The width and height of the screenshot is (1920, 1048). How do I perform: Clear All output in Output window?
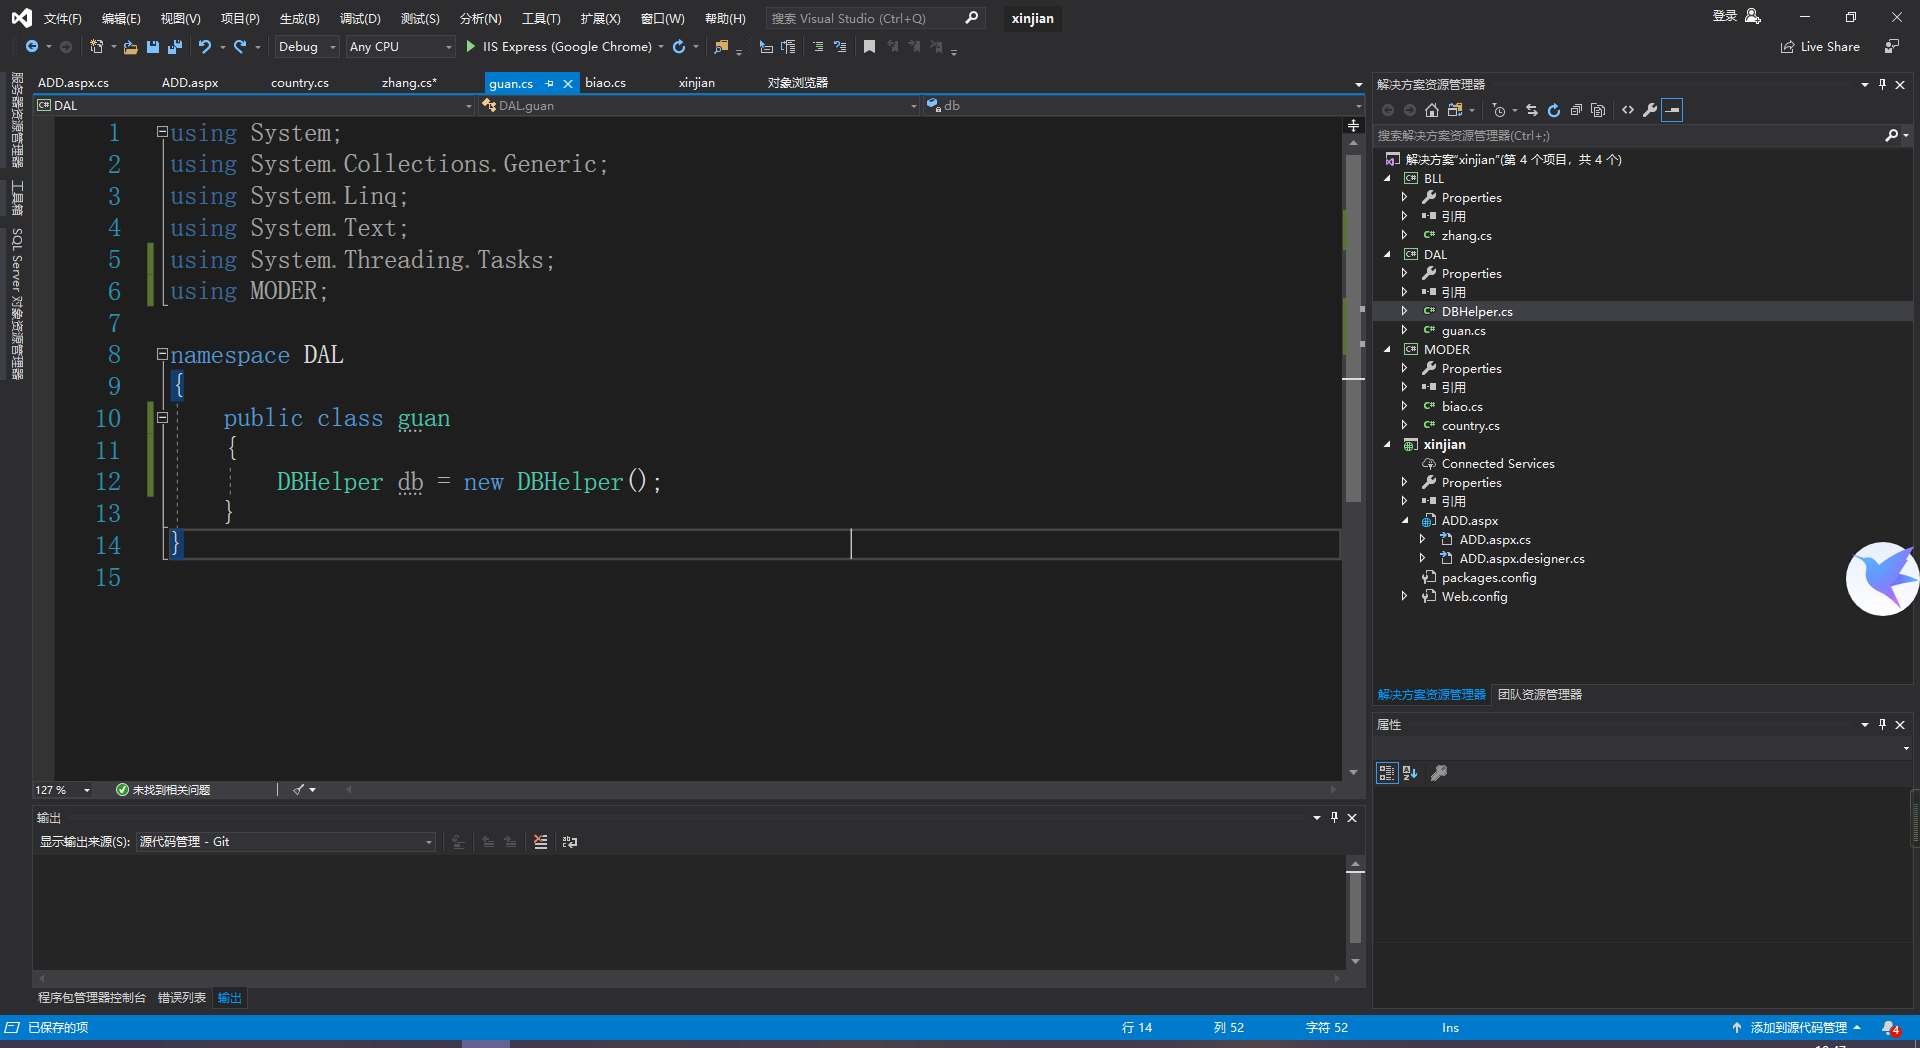541,842
